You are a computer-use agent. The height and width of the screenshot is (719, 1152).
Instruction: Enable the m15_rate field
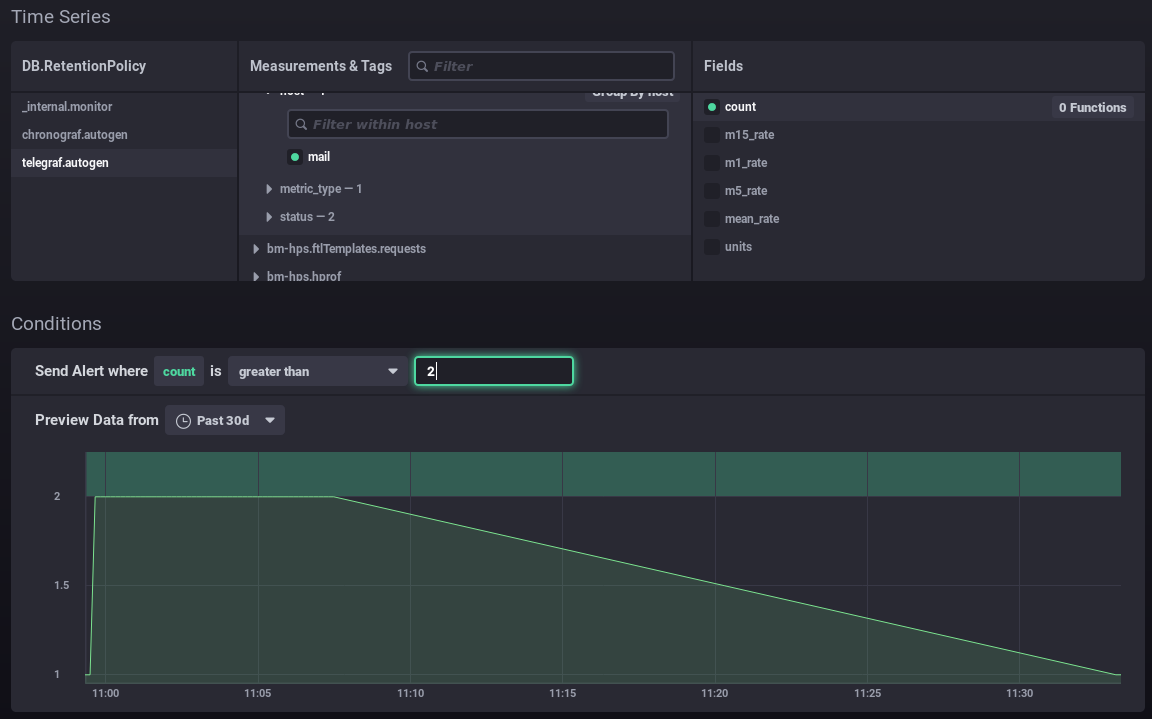click(x=712, y=135)
